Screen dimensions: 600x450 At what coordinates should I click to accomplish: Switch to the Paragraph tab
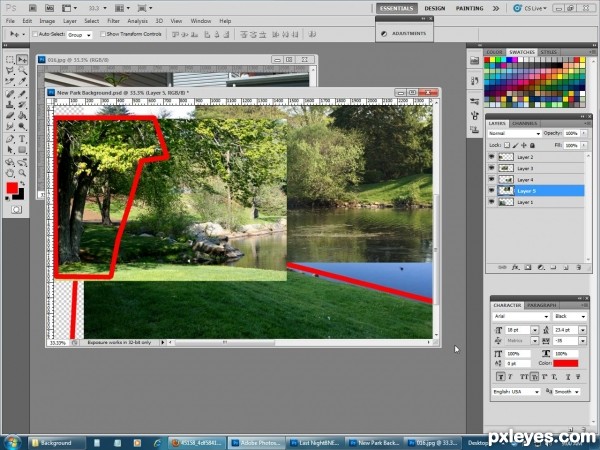coord(541,305)
